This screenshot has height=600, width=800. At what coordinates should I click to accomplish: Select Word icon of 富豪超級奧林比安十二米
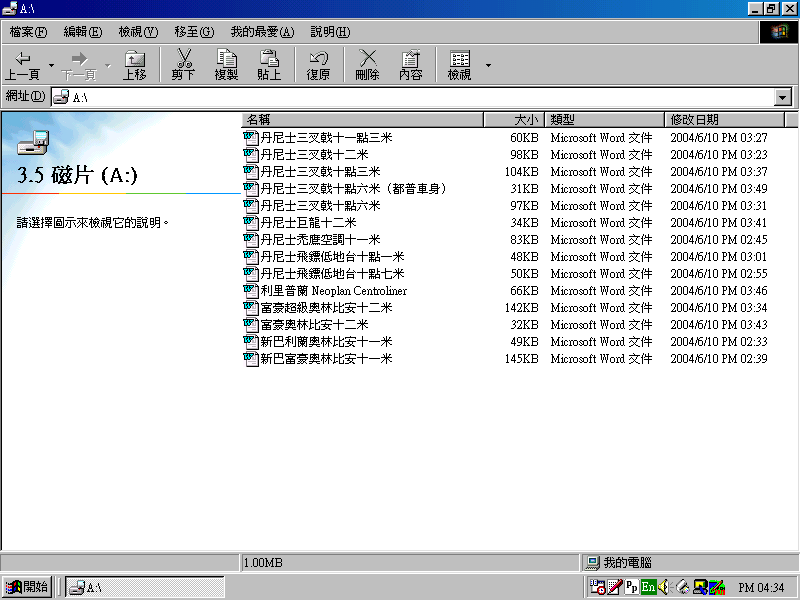pyautogui.click(x=251, y=308)
